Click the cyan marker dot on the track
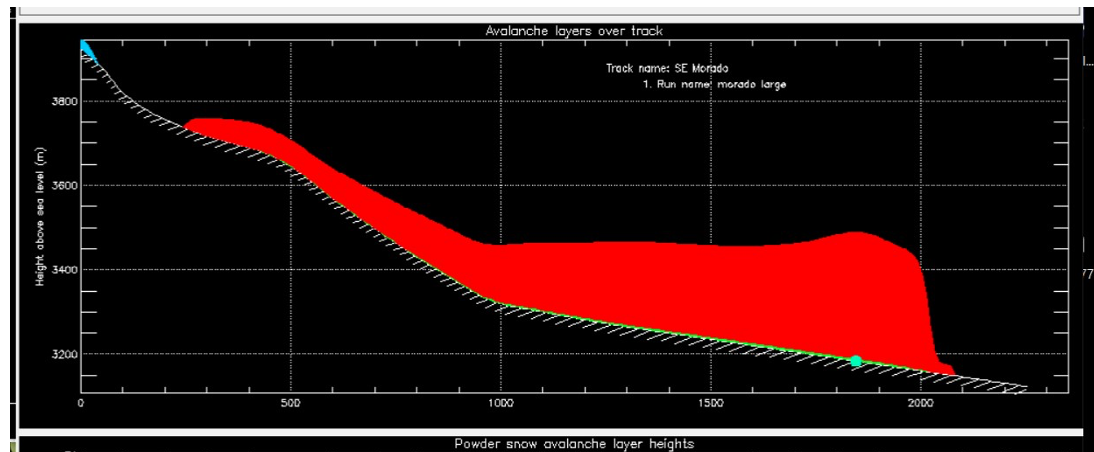 [856, 360]
